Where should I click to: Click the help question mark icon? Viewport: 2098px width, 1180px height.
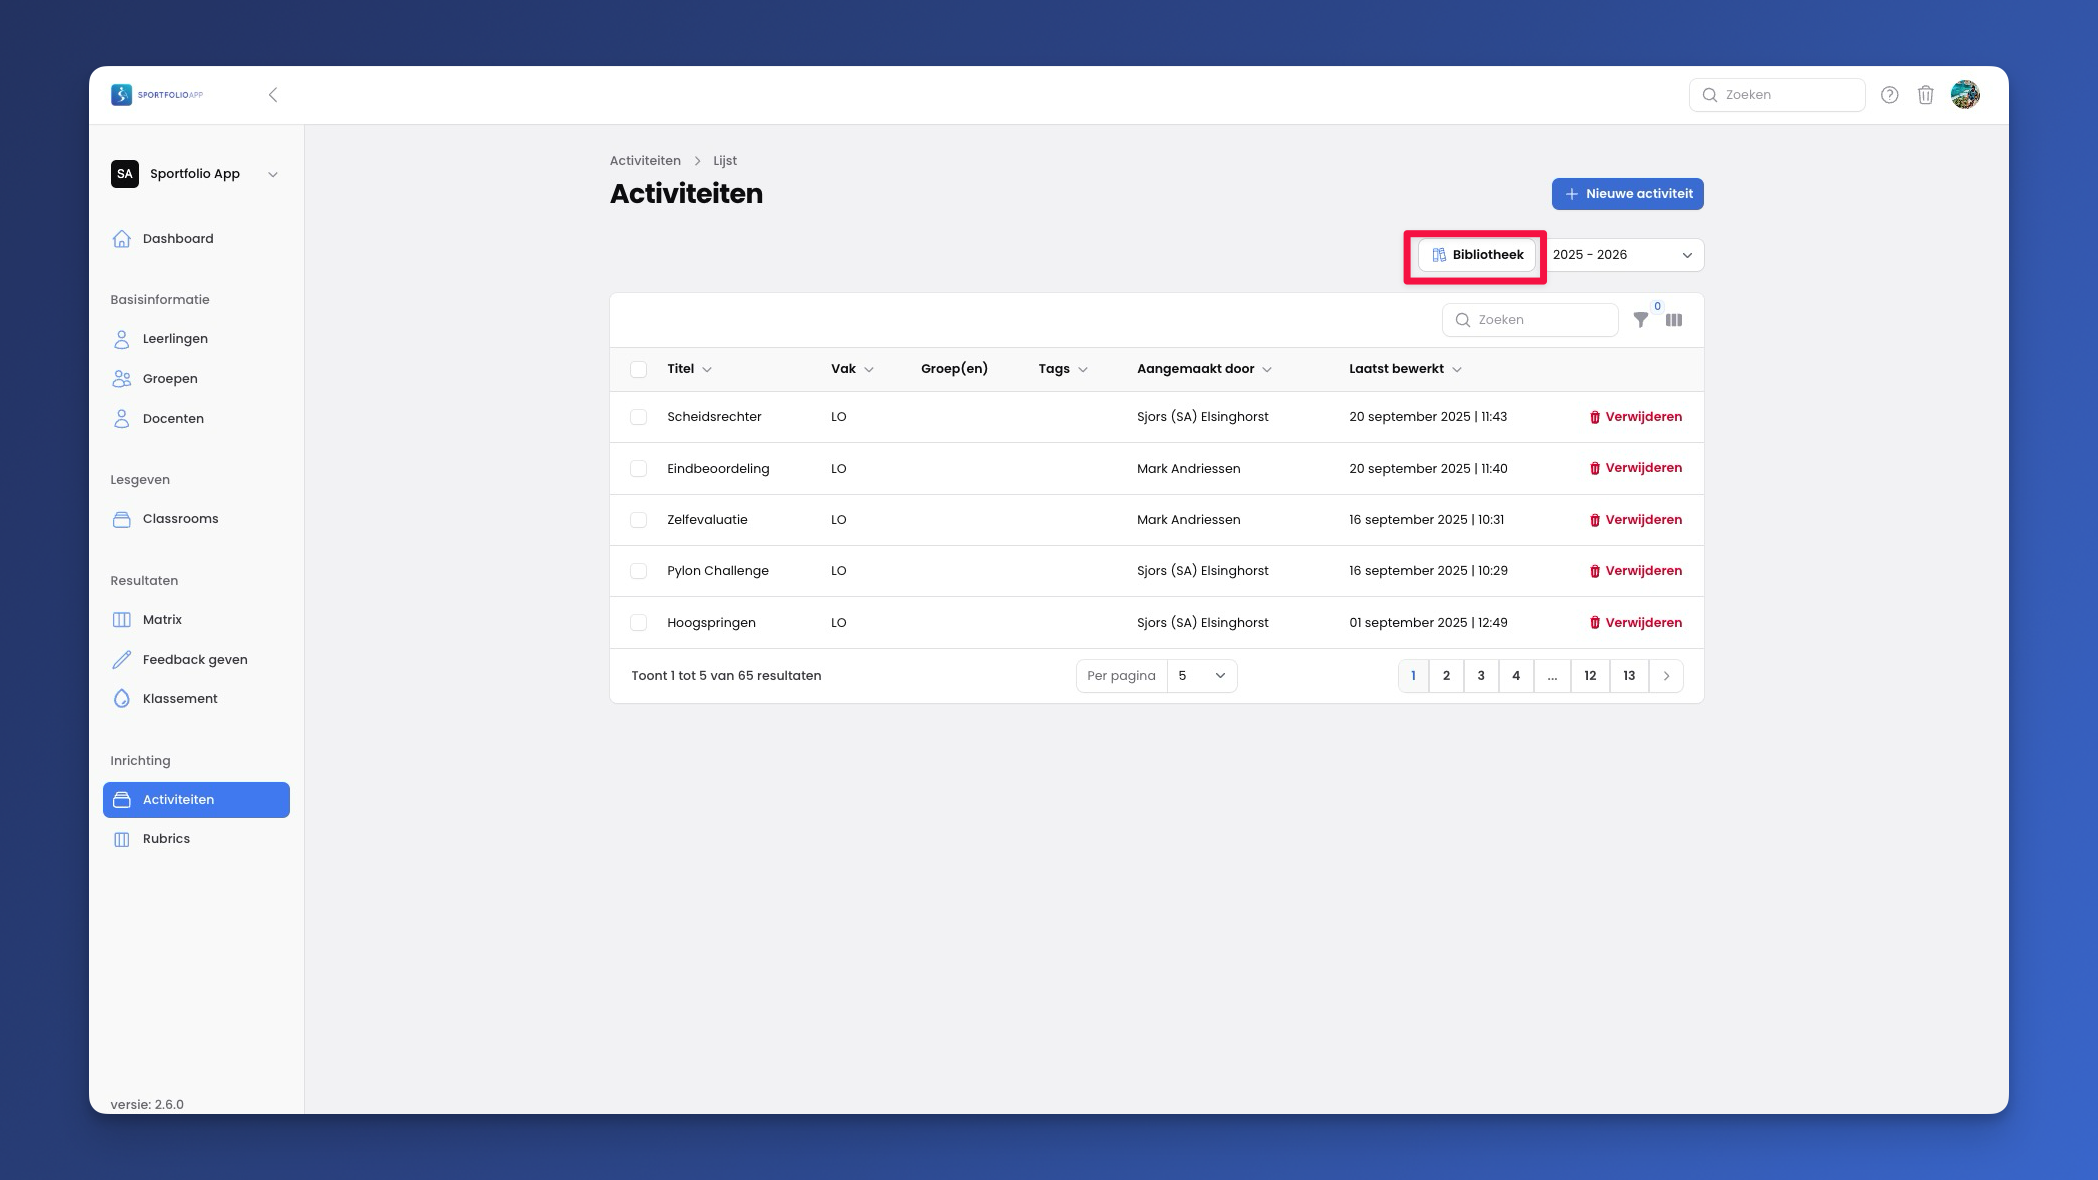point(1889,95)
